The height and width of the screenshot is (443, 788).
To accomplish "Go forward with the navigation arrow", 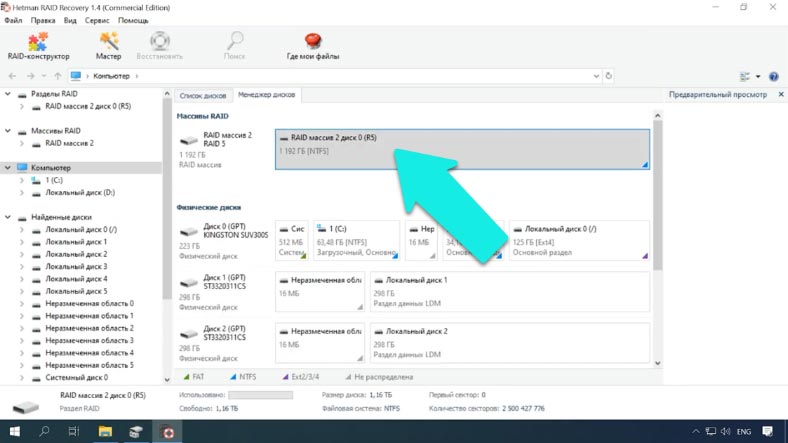I will (x=30, y=76).
